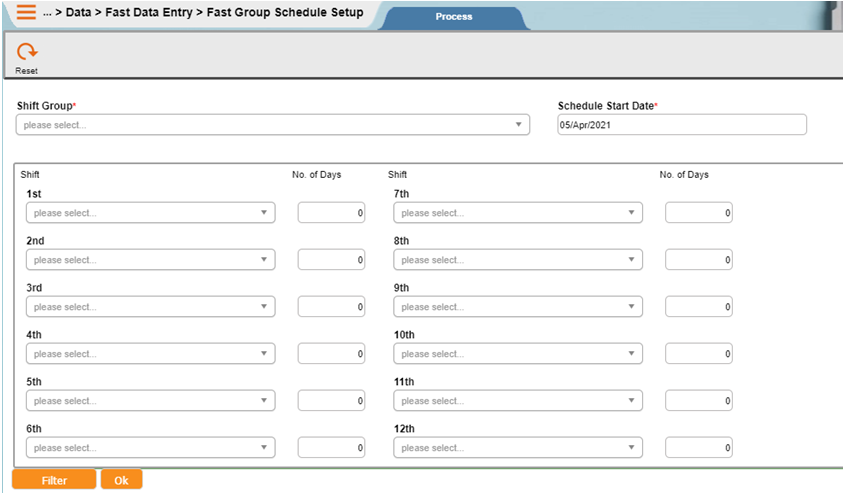Click the Reset icon
The image size is (854, 497).
pyautogui.click(x=27, y=52)
